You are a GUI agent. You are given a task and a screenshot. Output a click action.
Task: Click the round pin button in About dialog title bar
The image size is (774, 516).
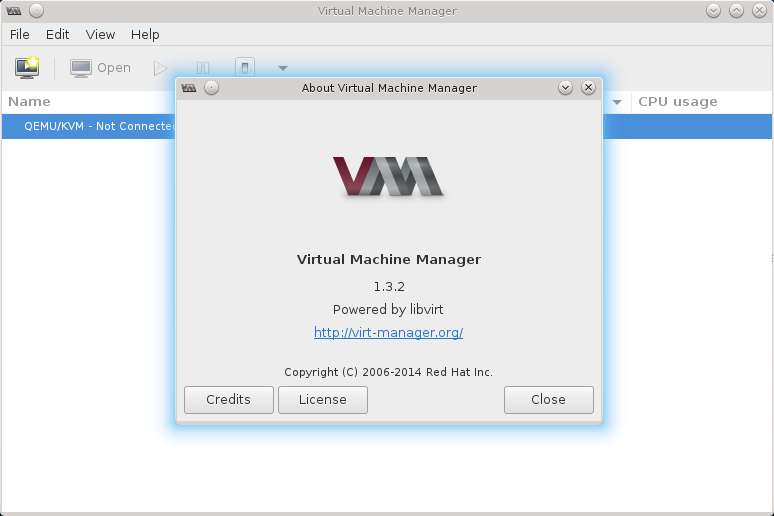212,88
